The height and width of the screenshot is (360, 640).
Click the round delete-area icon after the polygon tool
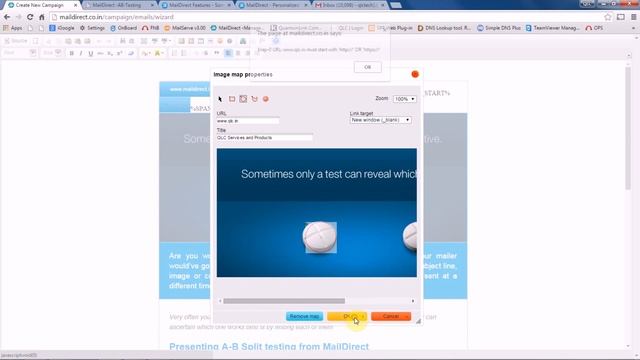point(266,99)
